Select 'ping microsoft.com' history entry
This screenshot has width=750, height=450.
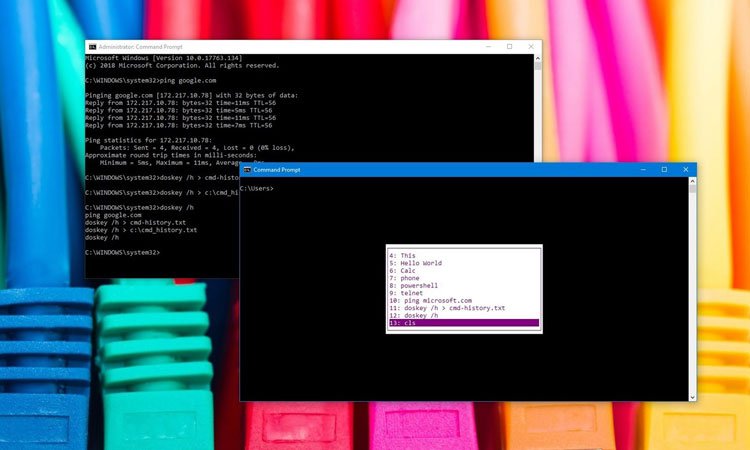click(x=432, y=300)
